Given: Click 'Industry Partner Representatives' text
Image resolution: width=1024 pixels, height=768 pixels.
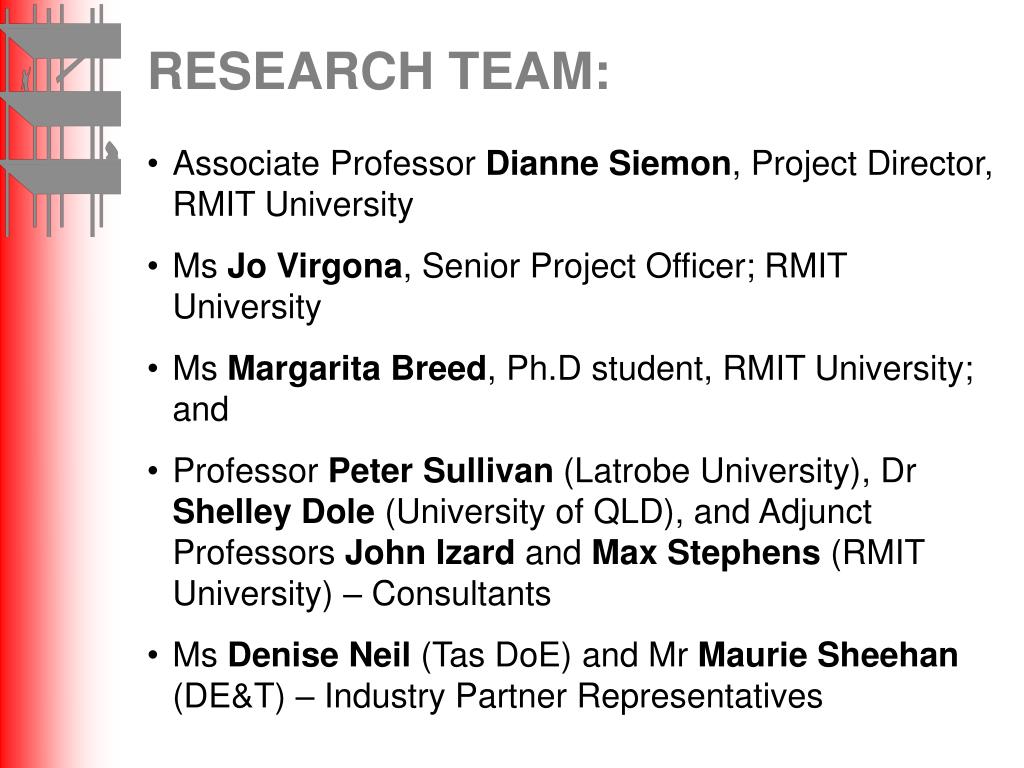Looking at the screenshot, I should [x=573, y=696].
